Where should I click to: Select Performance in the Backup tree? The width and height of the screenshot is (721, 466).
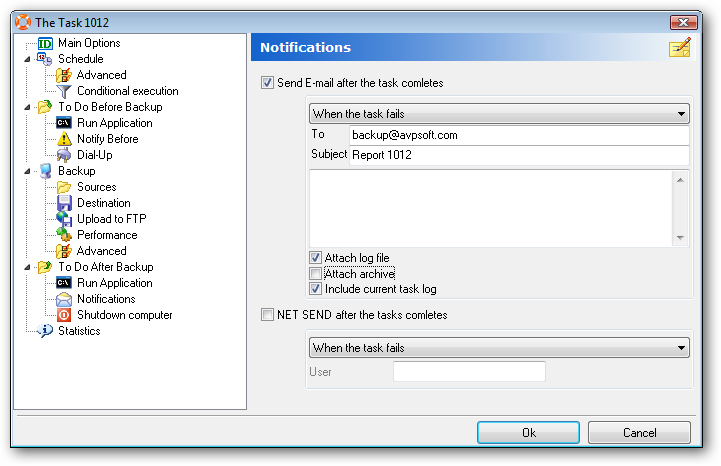(107, 235)
